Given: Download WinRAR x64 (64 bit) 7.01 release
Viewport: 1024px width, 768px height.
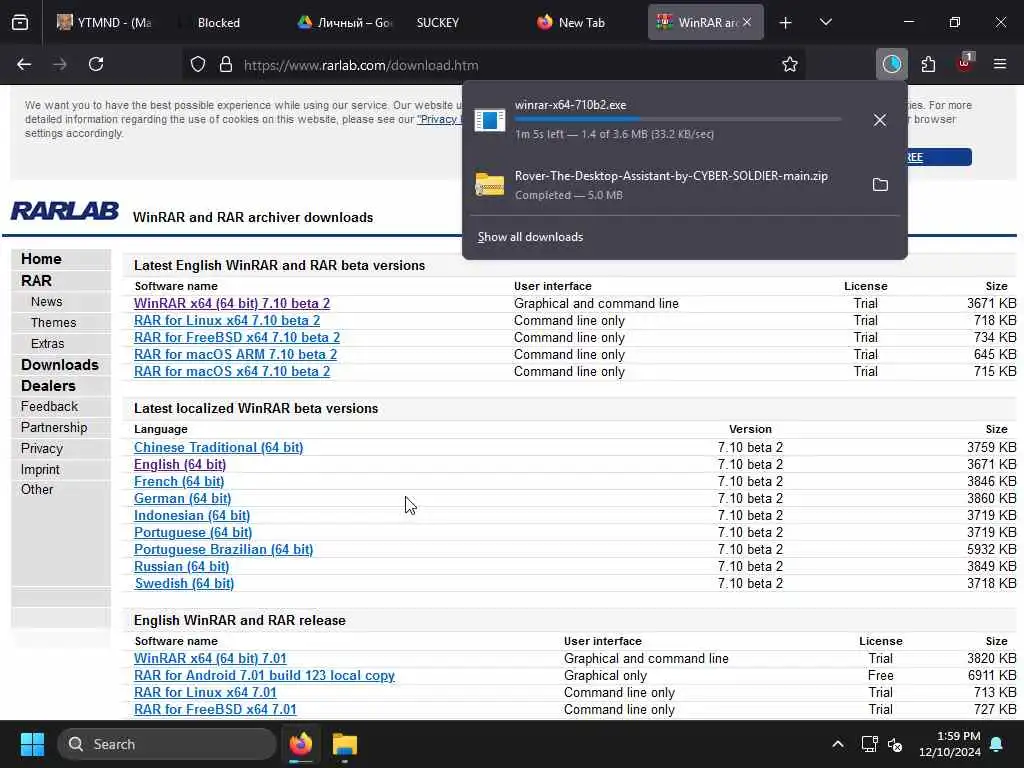Looking at the screenshot, I should (x=210, y=658).
